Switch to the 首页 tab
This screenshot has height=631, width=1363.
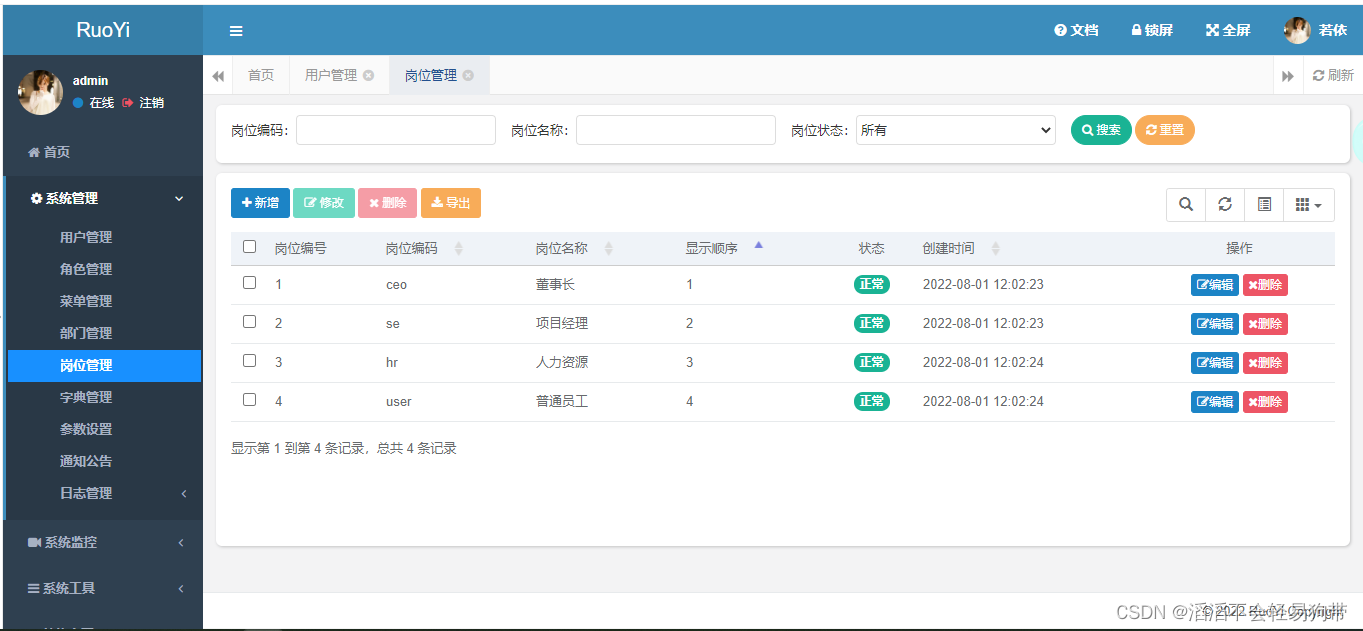pos(261,75)
